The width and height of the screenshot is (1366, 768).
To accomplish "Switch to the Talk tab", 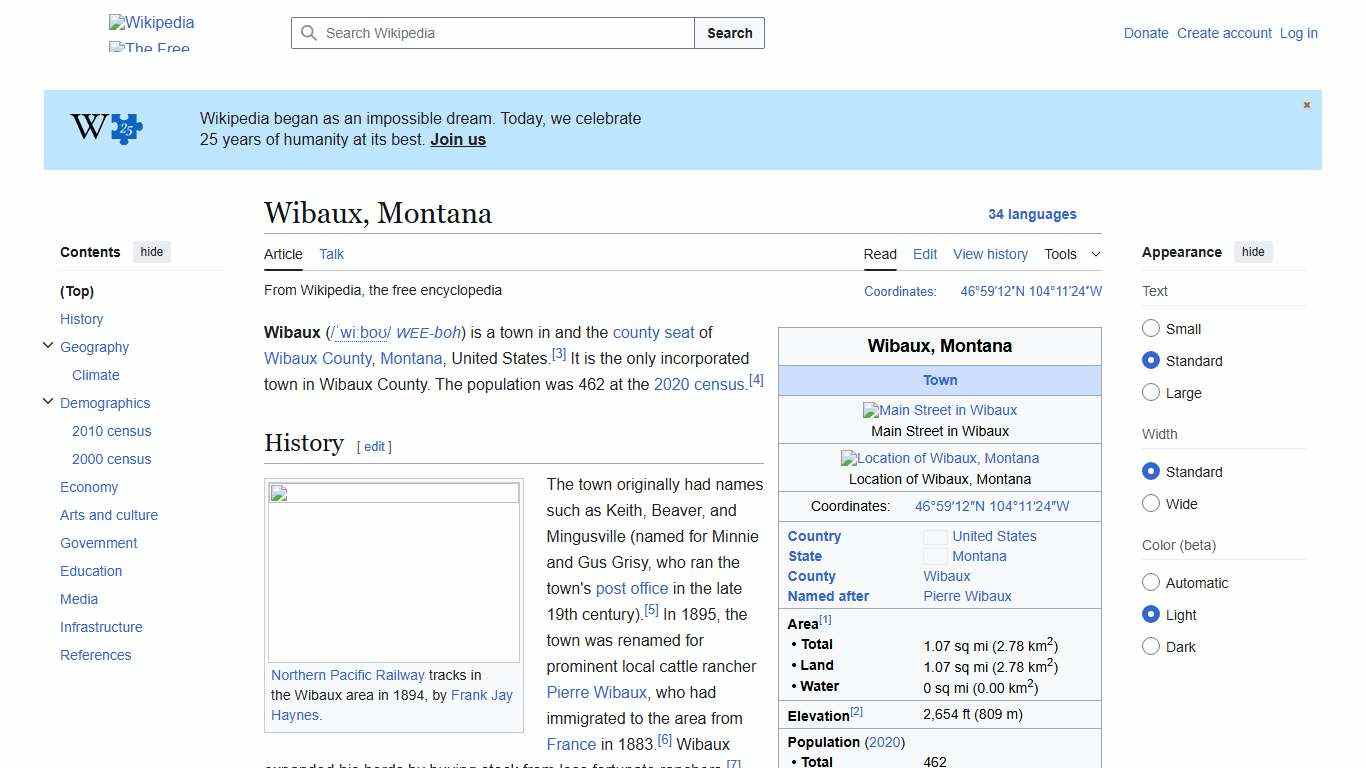I will coord(331,254).
